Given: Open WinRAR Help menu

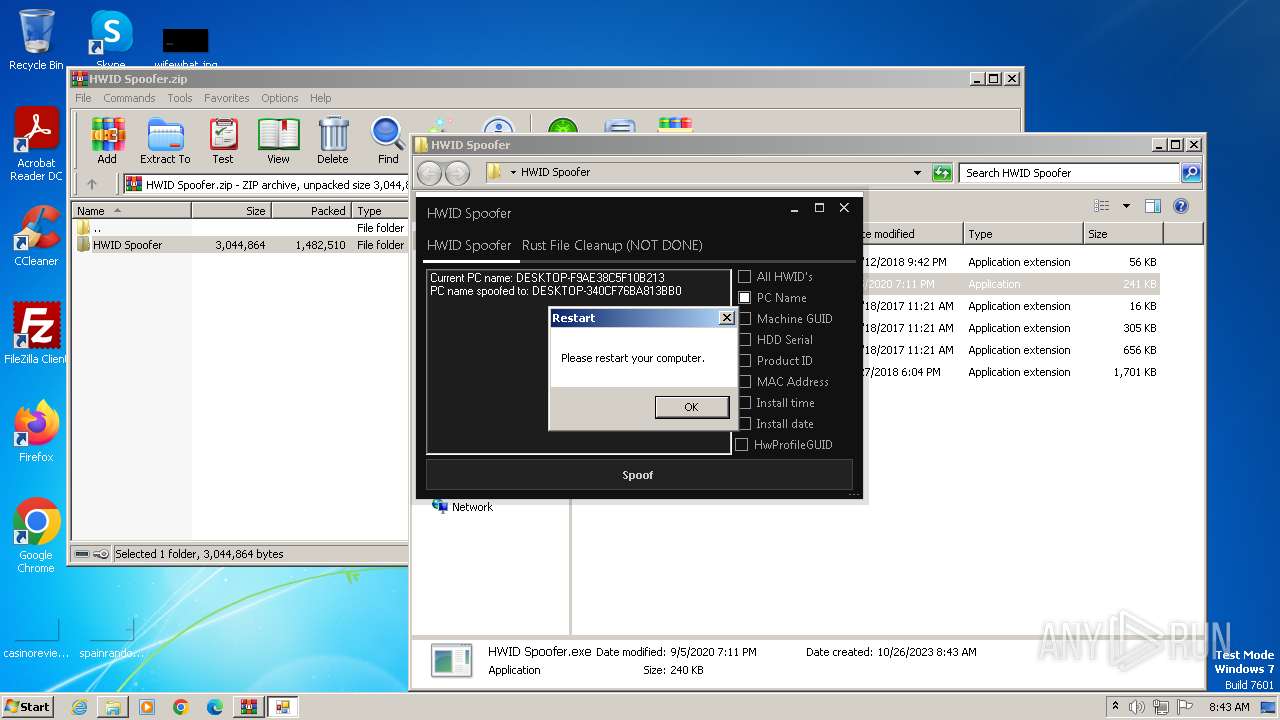Looking at the screenshot, I should pos(321,98).
